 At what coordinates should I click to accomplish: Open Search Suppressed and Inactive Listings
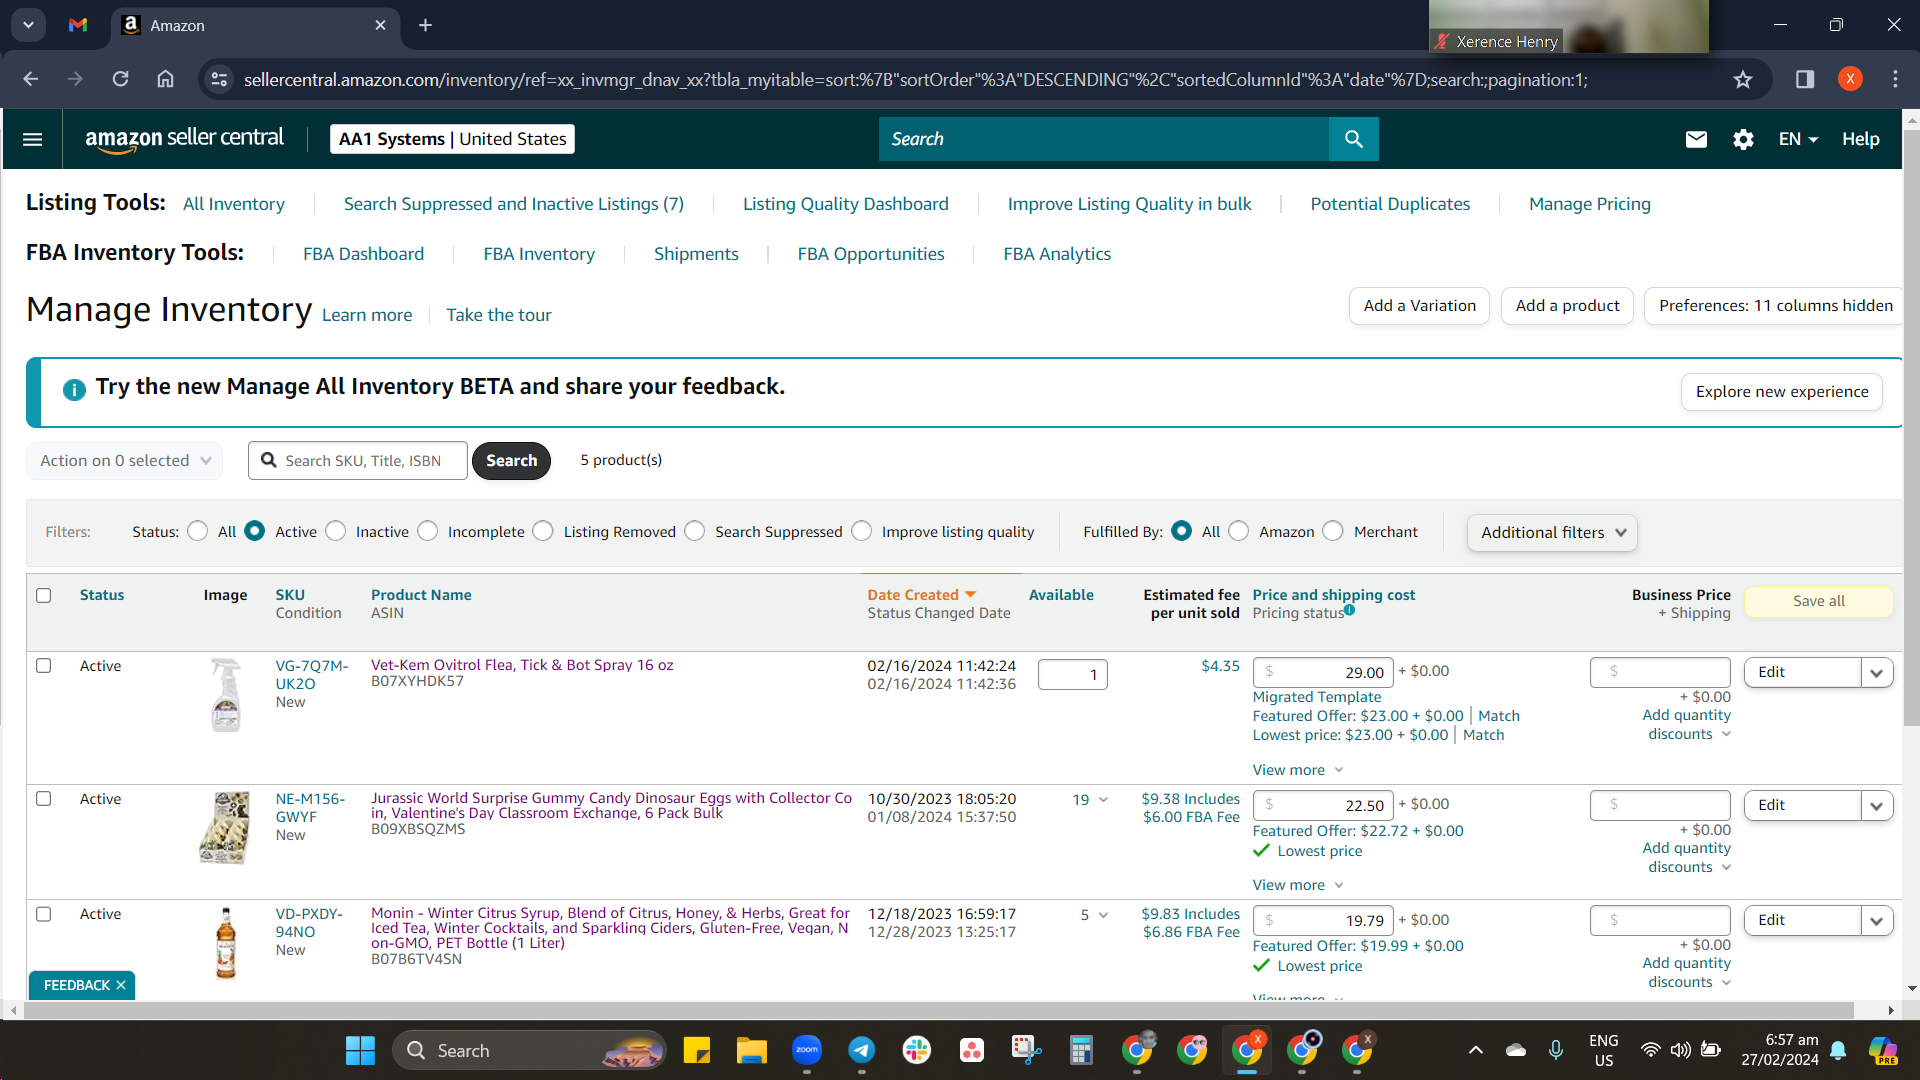coord(514,204)
